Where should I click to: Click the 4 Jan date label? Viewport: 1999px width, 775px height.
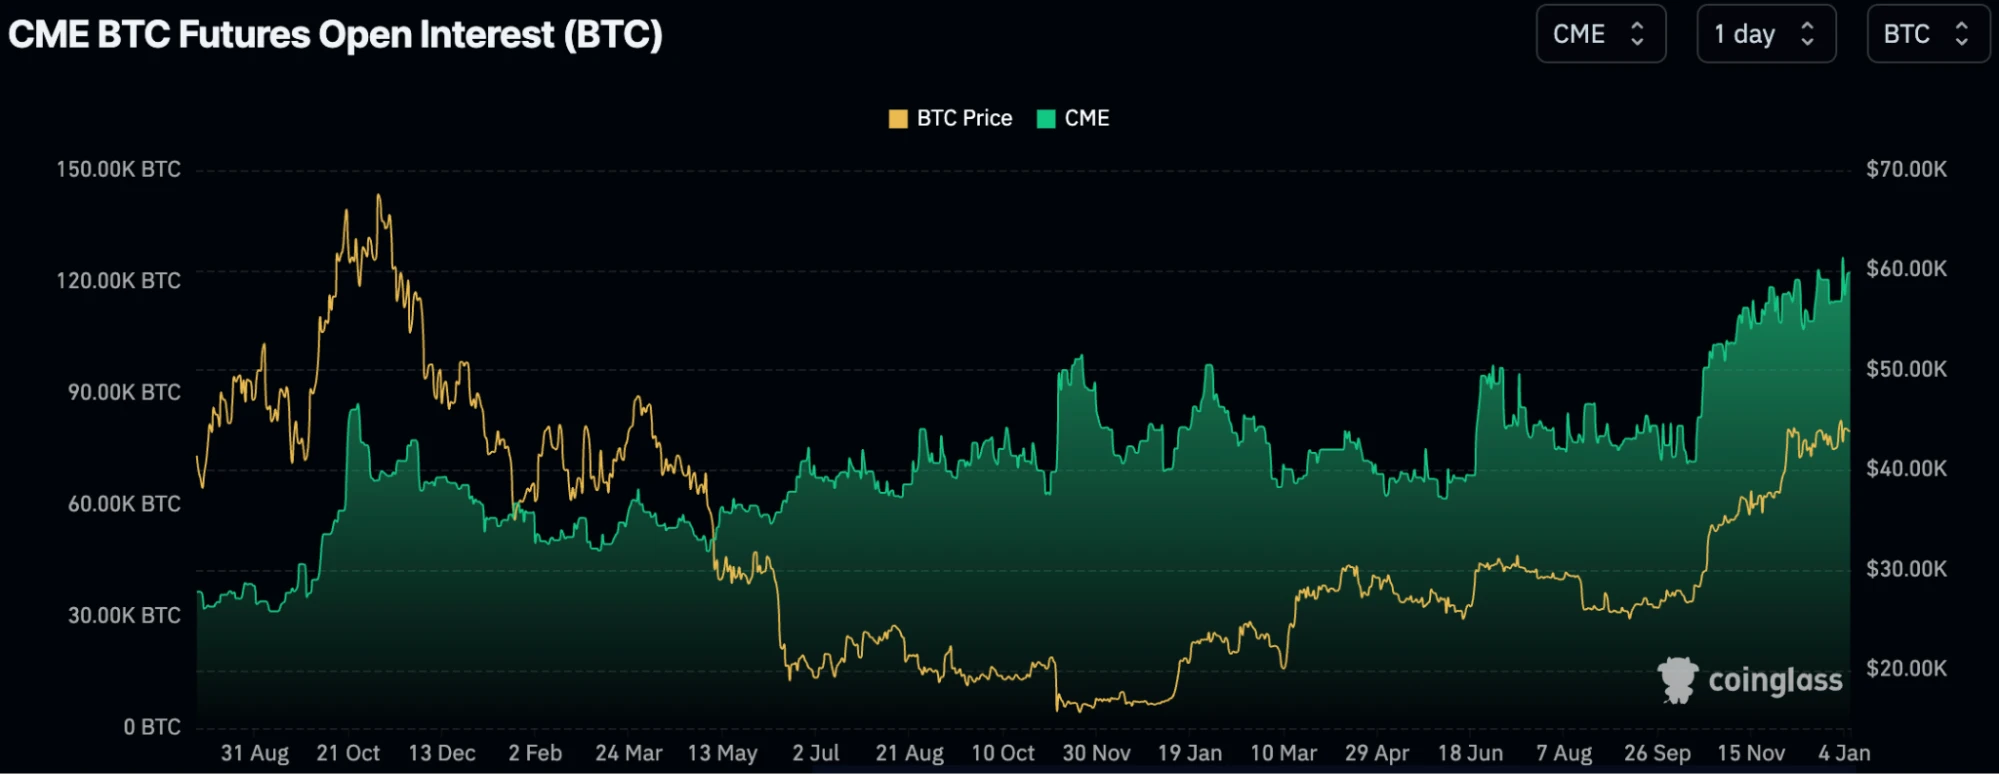coord(1844,753)
